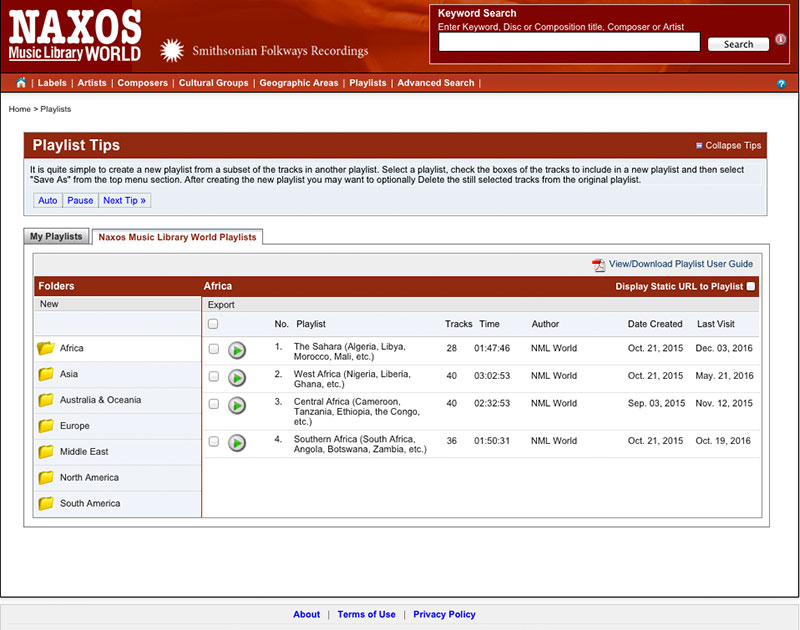Screen dimensions: 800x630
Task: Play the West Africa playlist
Action: pyautogui.click(x=237, y=378)
